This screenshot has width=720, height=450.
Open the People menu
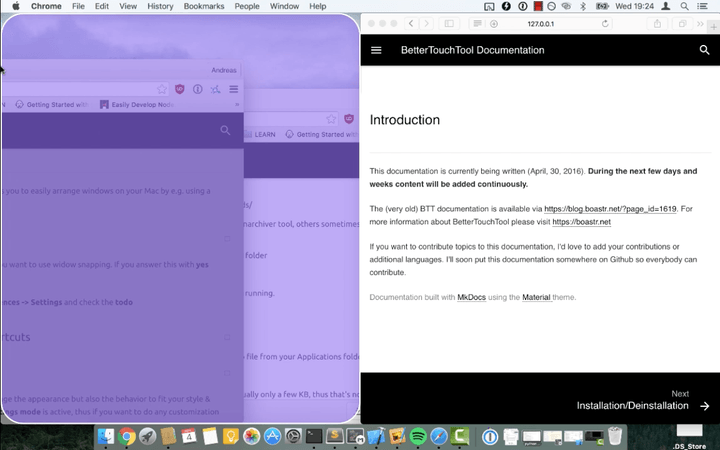point(247,6)
